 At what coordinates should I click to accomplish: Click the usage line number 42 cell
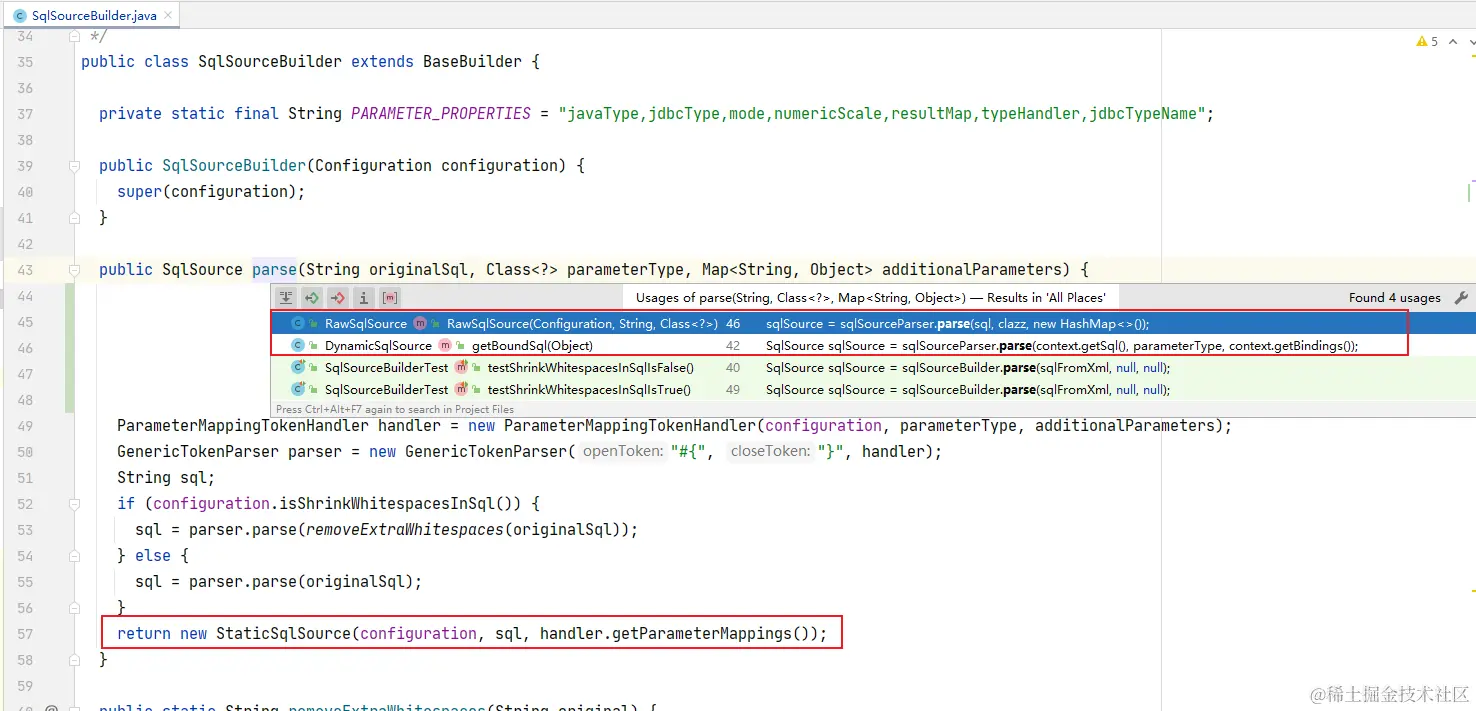click(733, 346)
